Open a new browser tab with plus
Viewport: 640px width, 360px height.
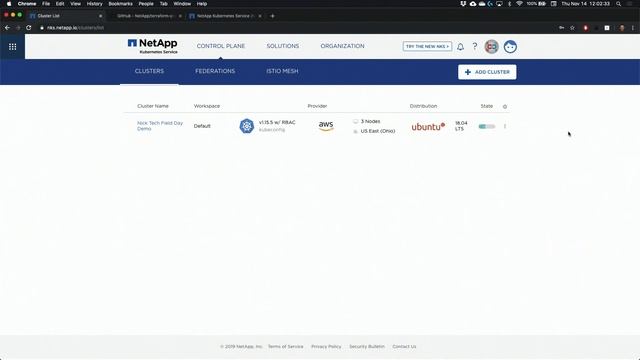272,16
